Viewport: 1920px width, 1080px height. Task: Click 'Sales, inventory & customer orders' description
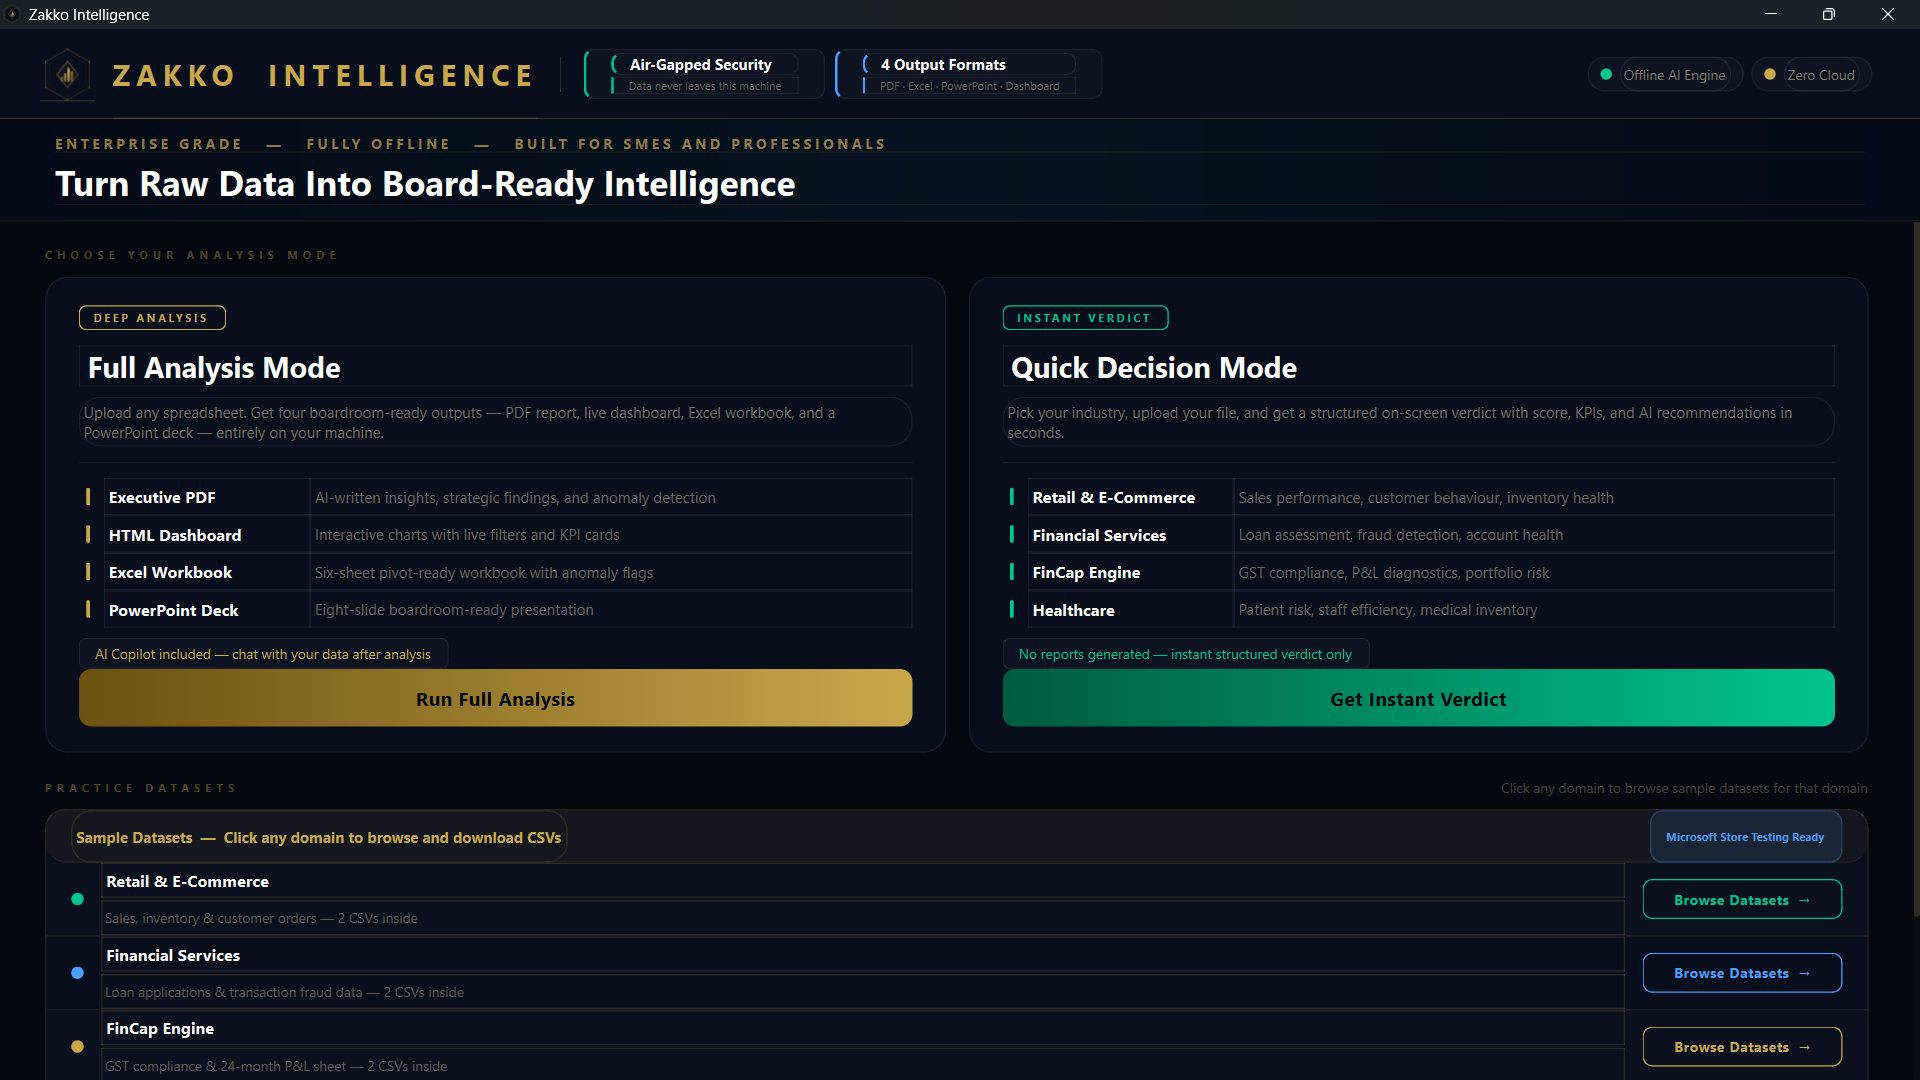pos(261,918)
